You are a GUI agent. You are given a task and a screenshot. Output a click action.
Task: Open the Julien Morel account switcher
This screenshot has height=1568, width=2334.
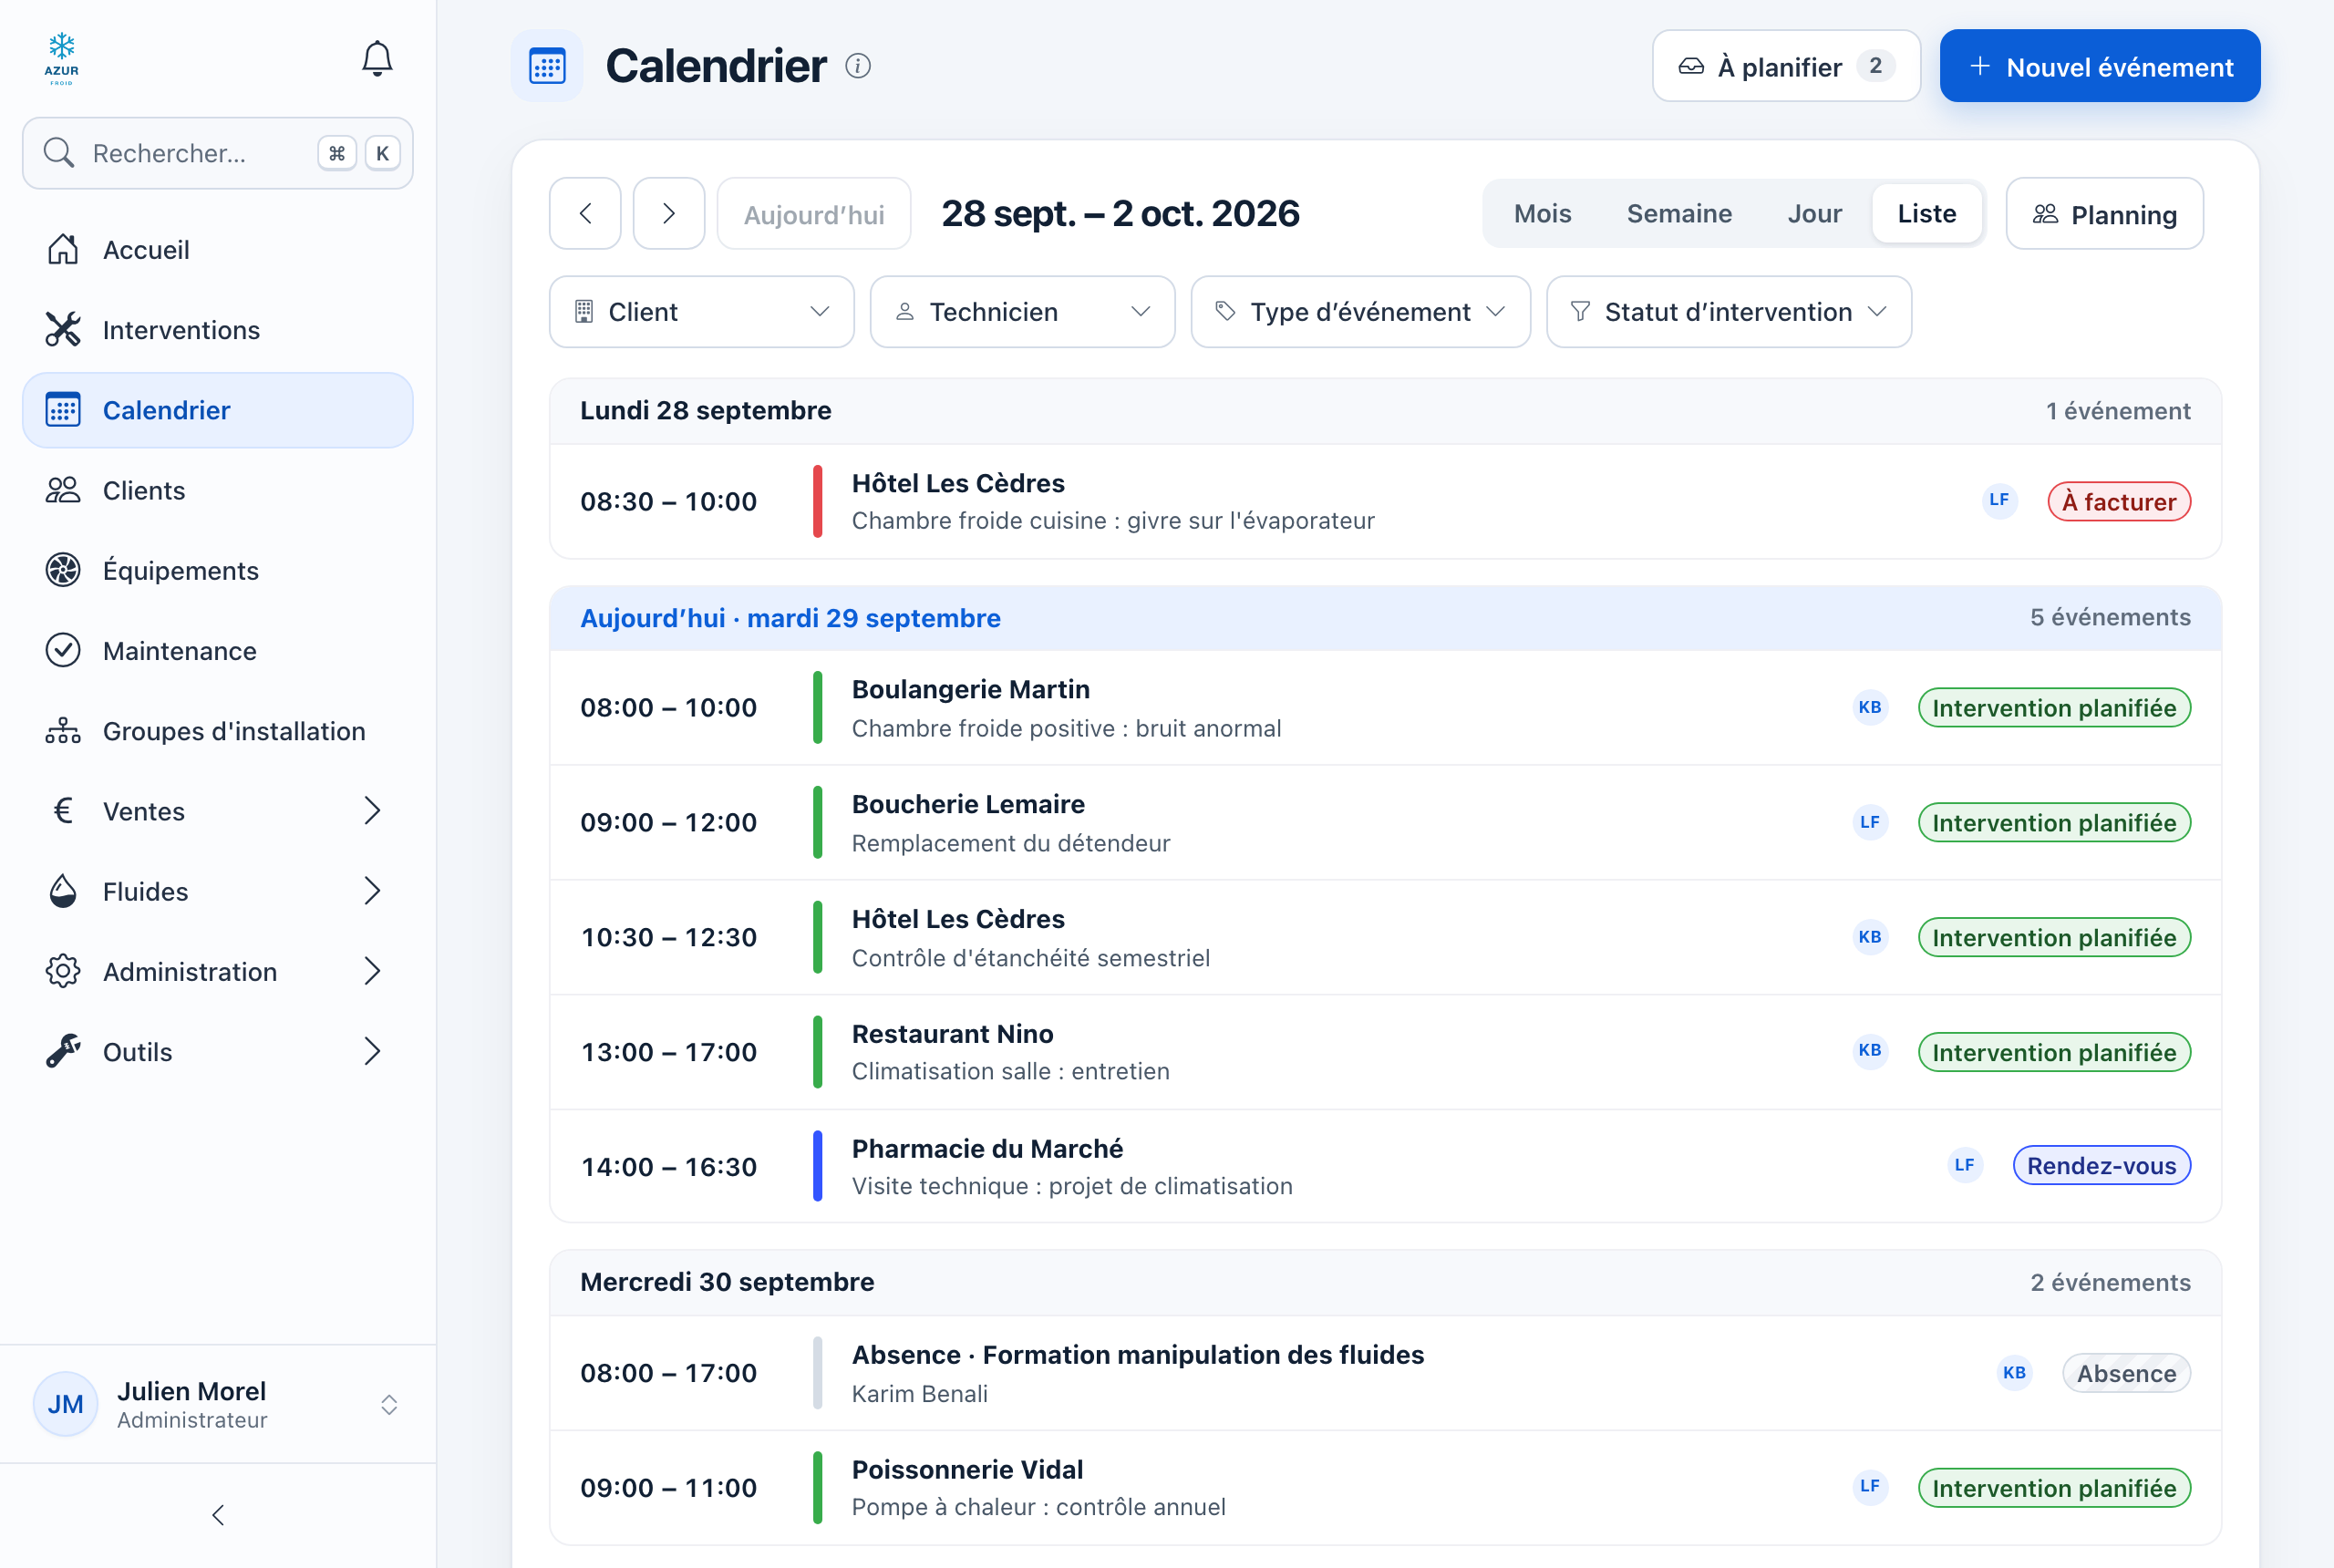coord(218,1404)
